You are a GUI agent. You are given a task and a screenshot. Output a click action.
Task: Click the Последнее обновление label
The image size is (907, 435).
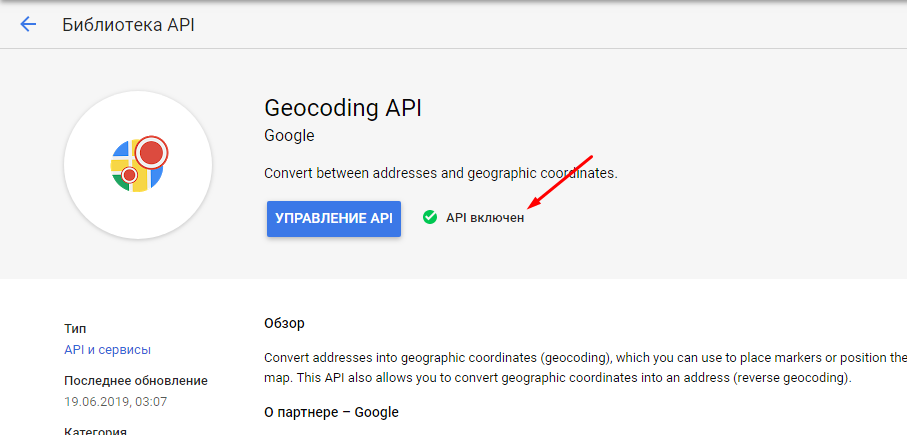point(136,381)
